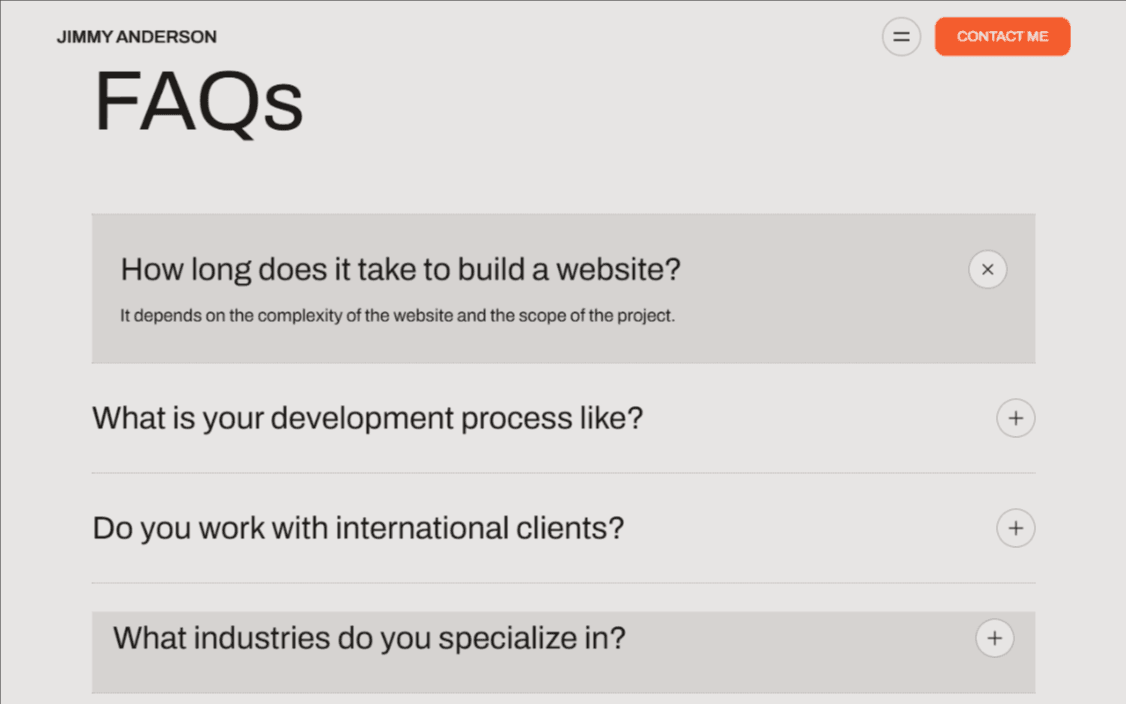Click the plus icon next to development process question
The height and width of the screenshot is (704, 1126).
click(x=1016, y=418)
